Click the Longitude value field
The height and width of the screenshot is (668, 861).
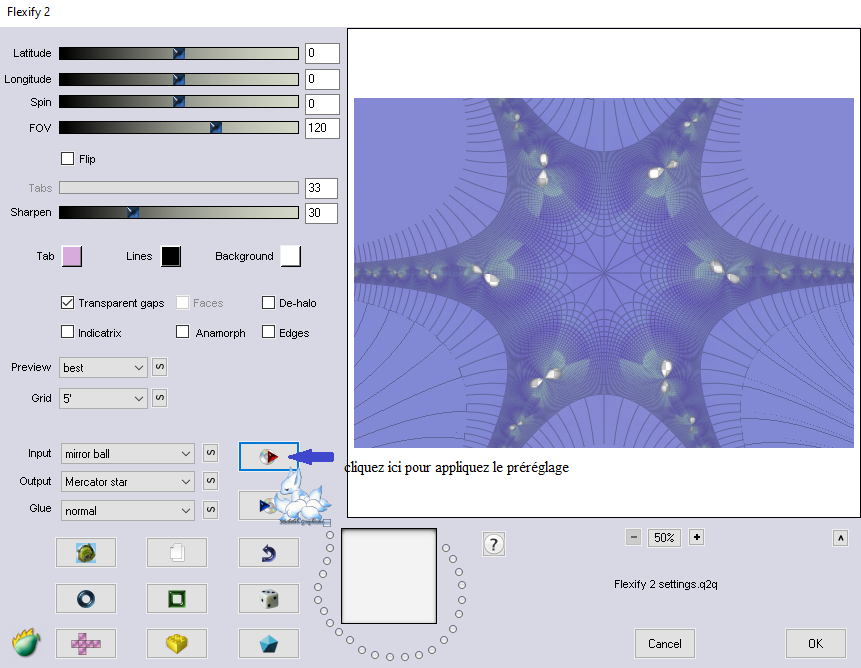pyautogui.click(x=322, y=79)
